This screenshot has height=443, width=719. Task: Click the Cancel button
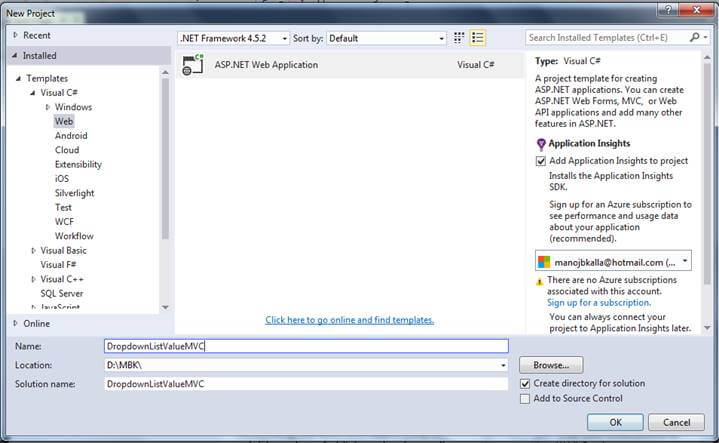676,422
